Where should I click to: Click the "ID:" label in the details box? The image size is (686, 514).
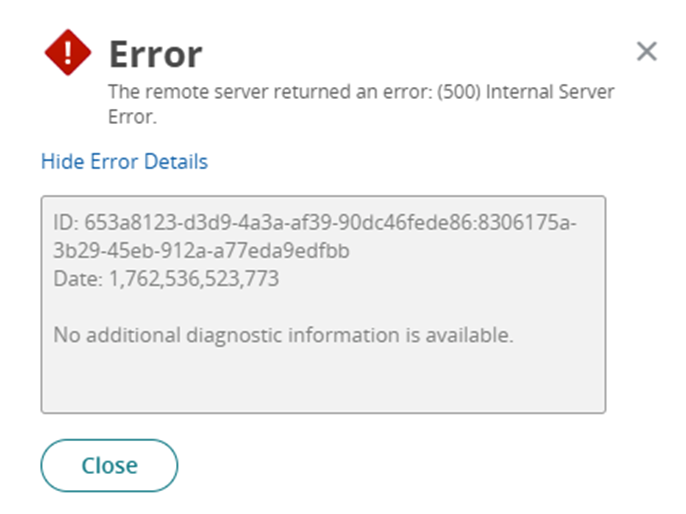66,223
